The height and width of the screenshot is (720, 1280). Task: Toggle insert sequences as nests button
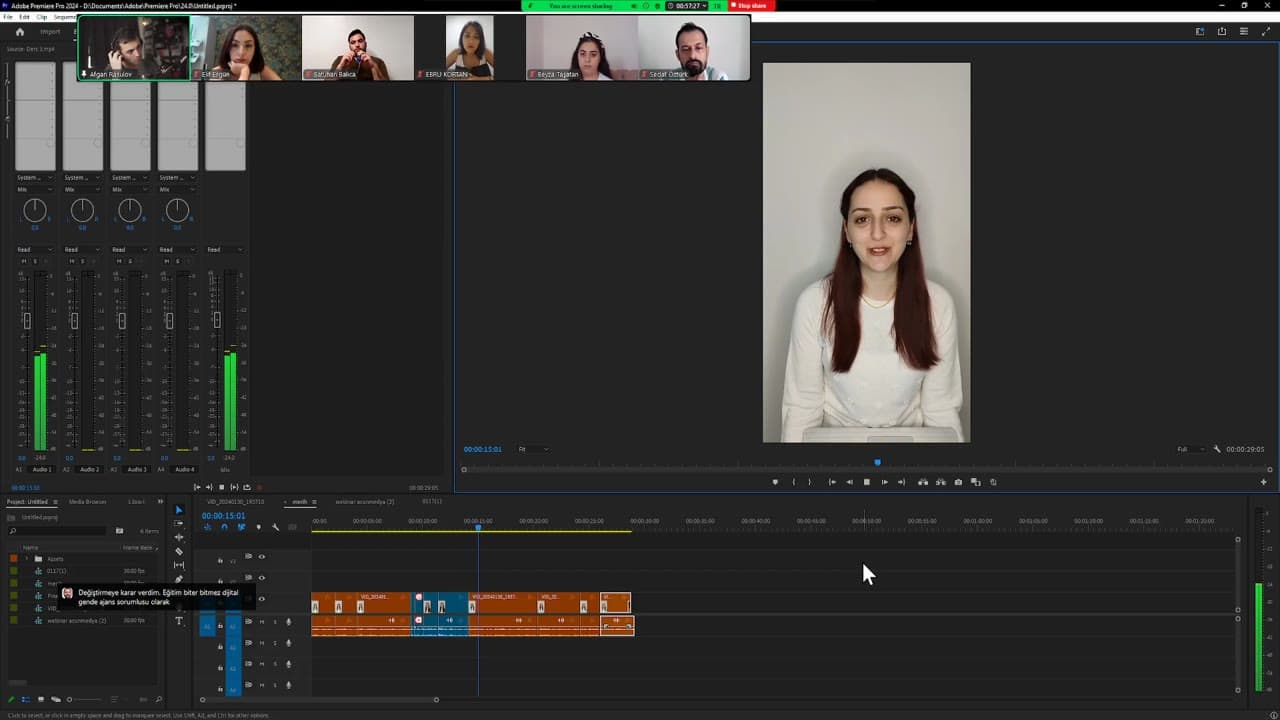pos(208,527)
